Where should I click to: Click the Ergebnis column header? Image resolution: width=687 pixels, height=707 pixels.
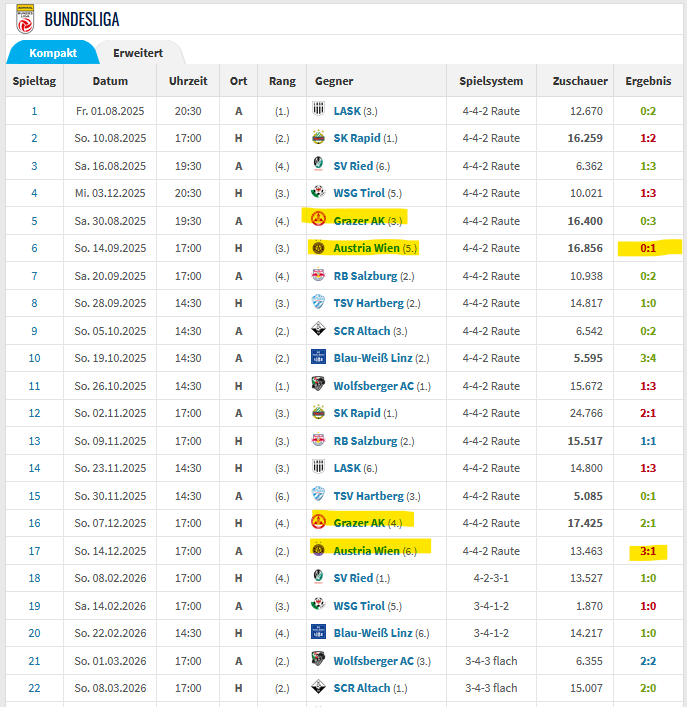(x=648, y=80)
